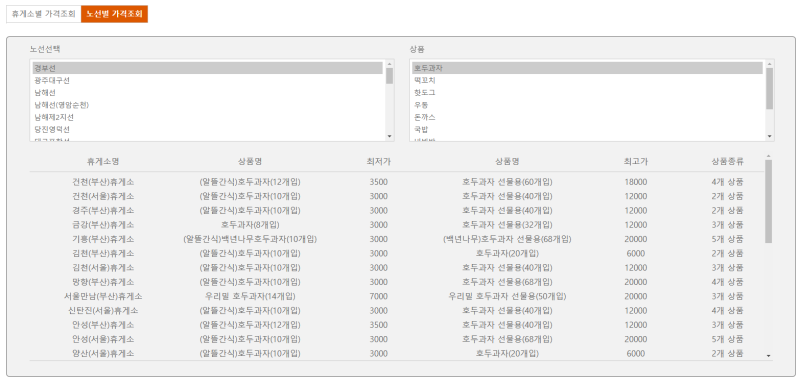Select the 서울만남(부산)휴게소 row
The height and width of the screenshot is (383, 800).
coord(397,296)
